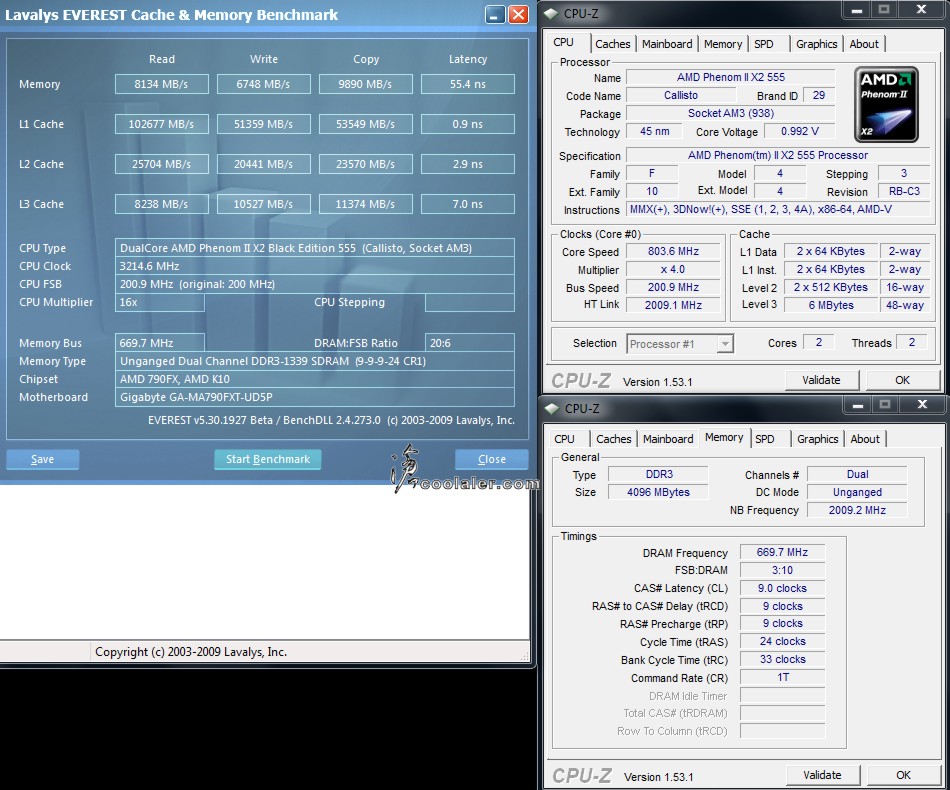Select the L2 Cache Copy value 23570 MB/s
The height and width of the screenshot is (790, 950).
click(x=365, y=164)
